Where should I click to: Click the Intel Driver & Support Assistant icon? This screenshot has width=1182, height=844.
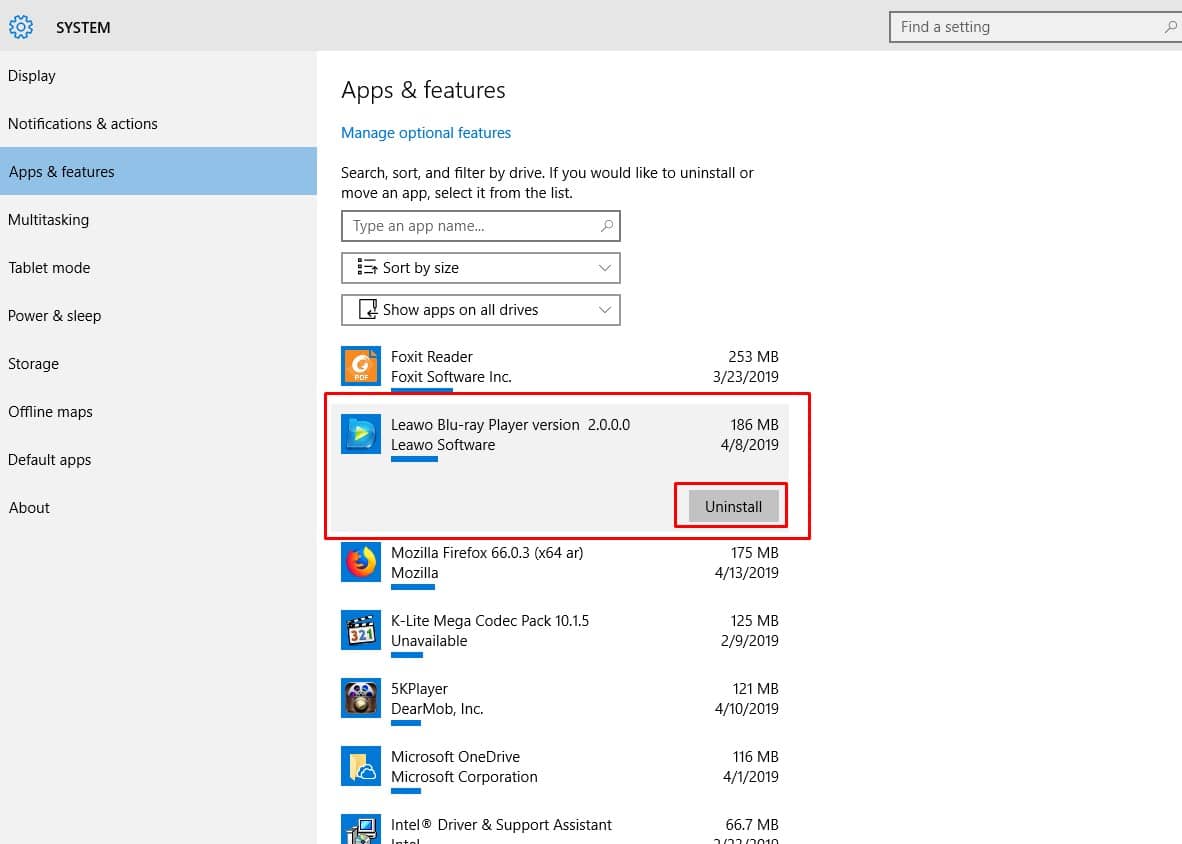pyautogui.click(x=360, y=830)
